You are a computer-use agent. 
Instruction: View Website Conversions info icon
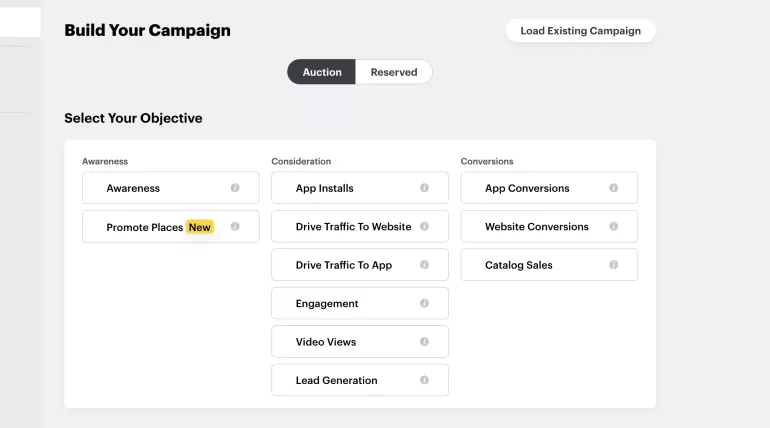pos(613,226)
